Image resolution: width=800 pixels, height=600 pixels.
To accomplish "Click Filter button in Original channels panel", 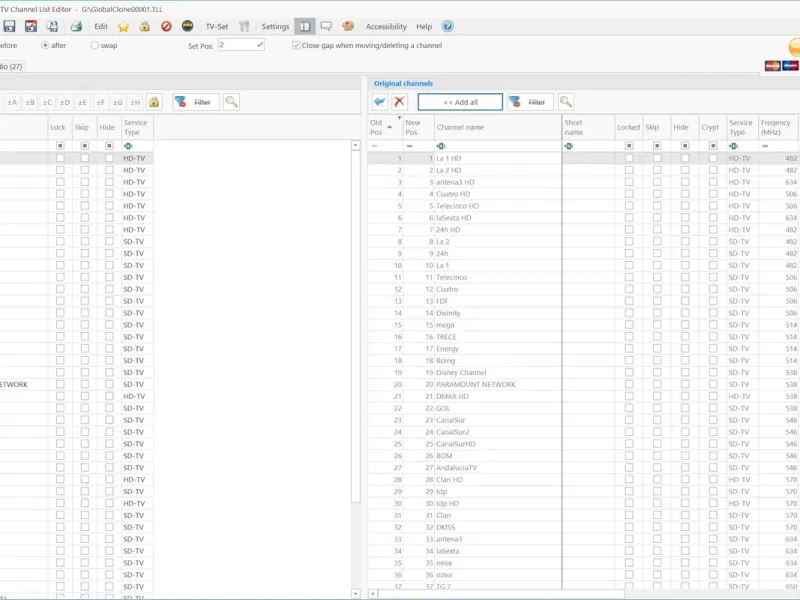I will pos(530,102).
